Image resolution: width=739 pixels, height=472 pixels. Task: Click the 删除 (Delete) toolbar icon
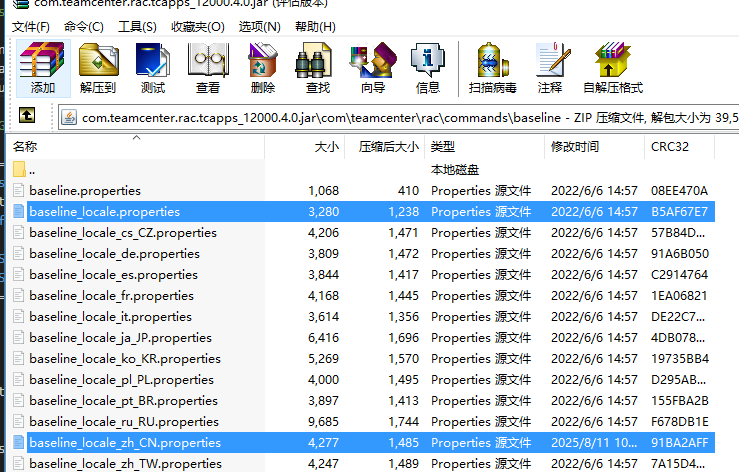point(263,67)
